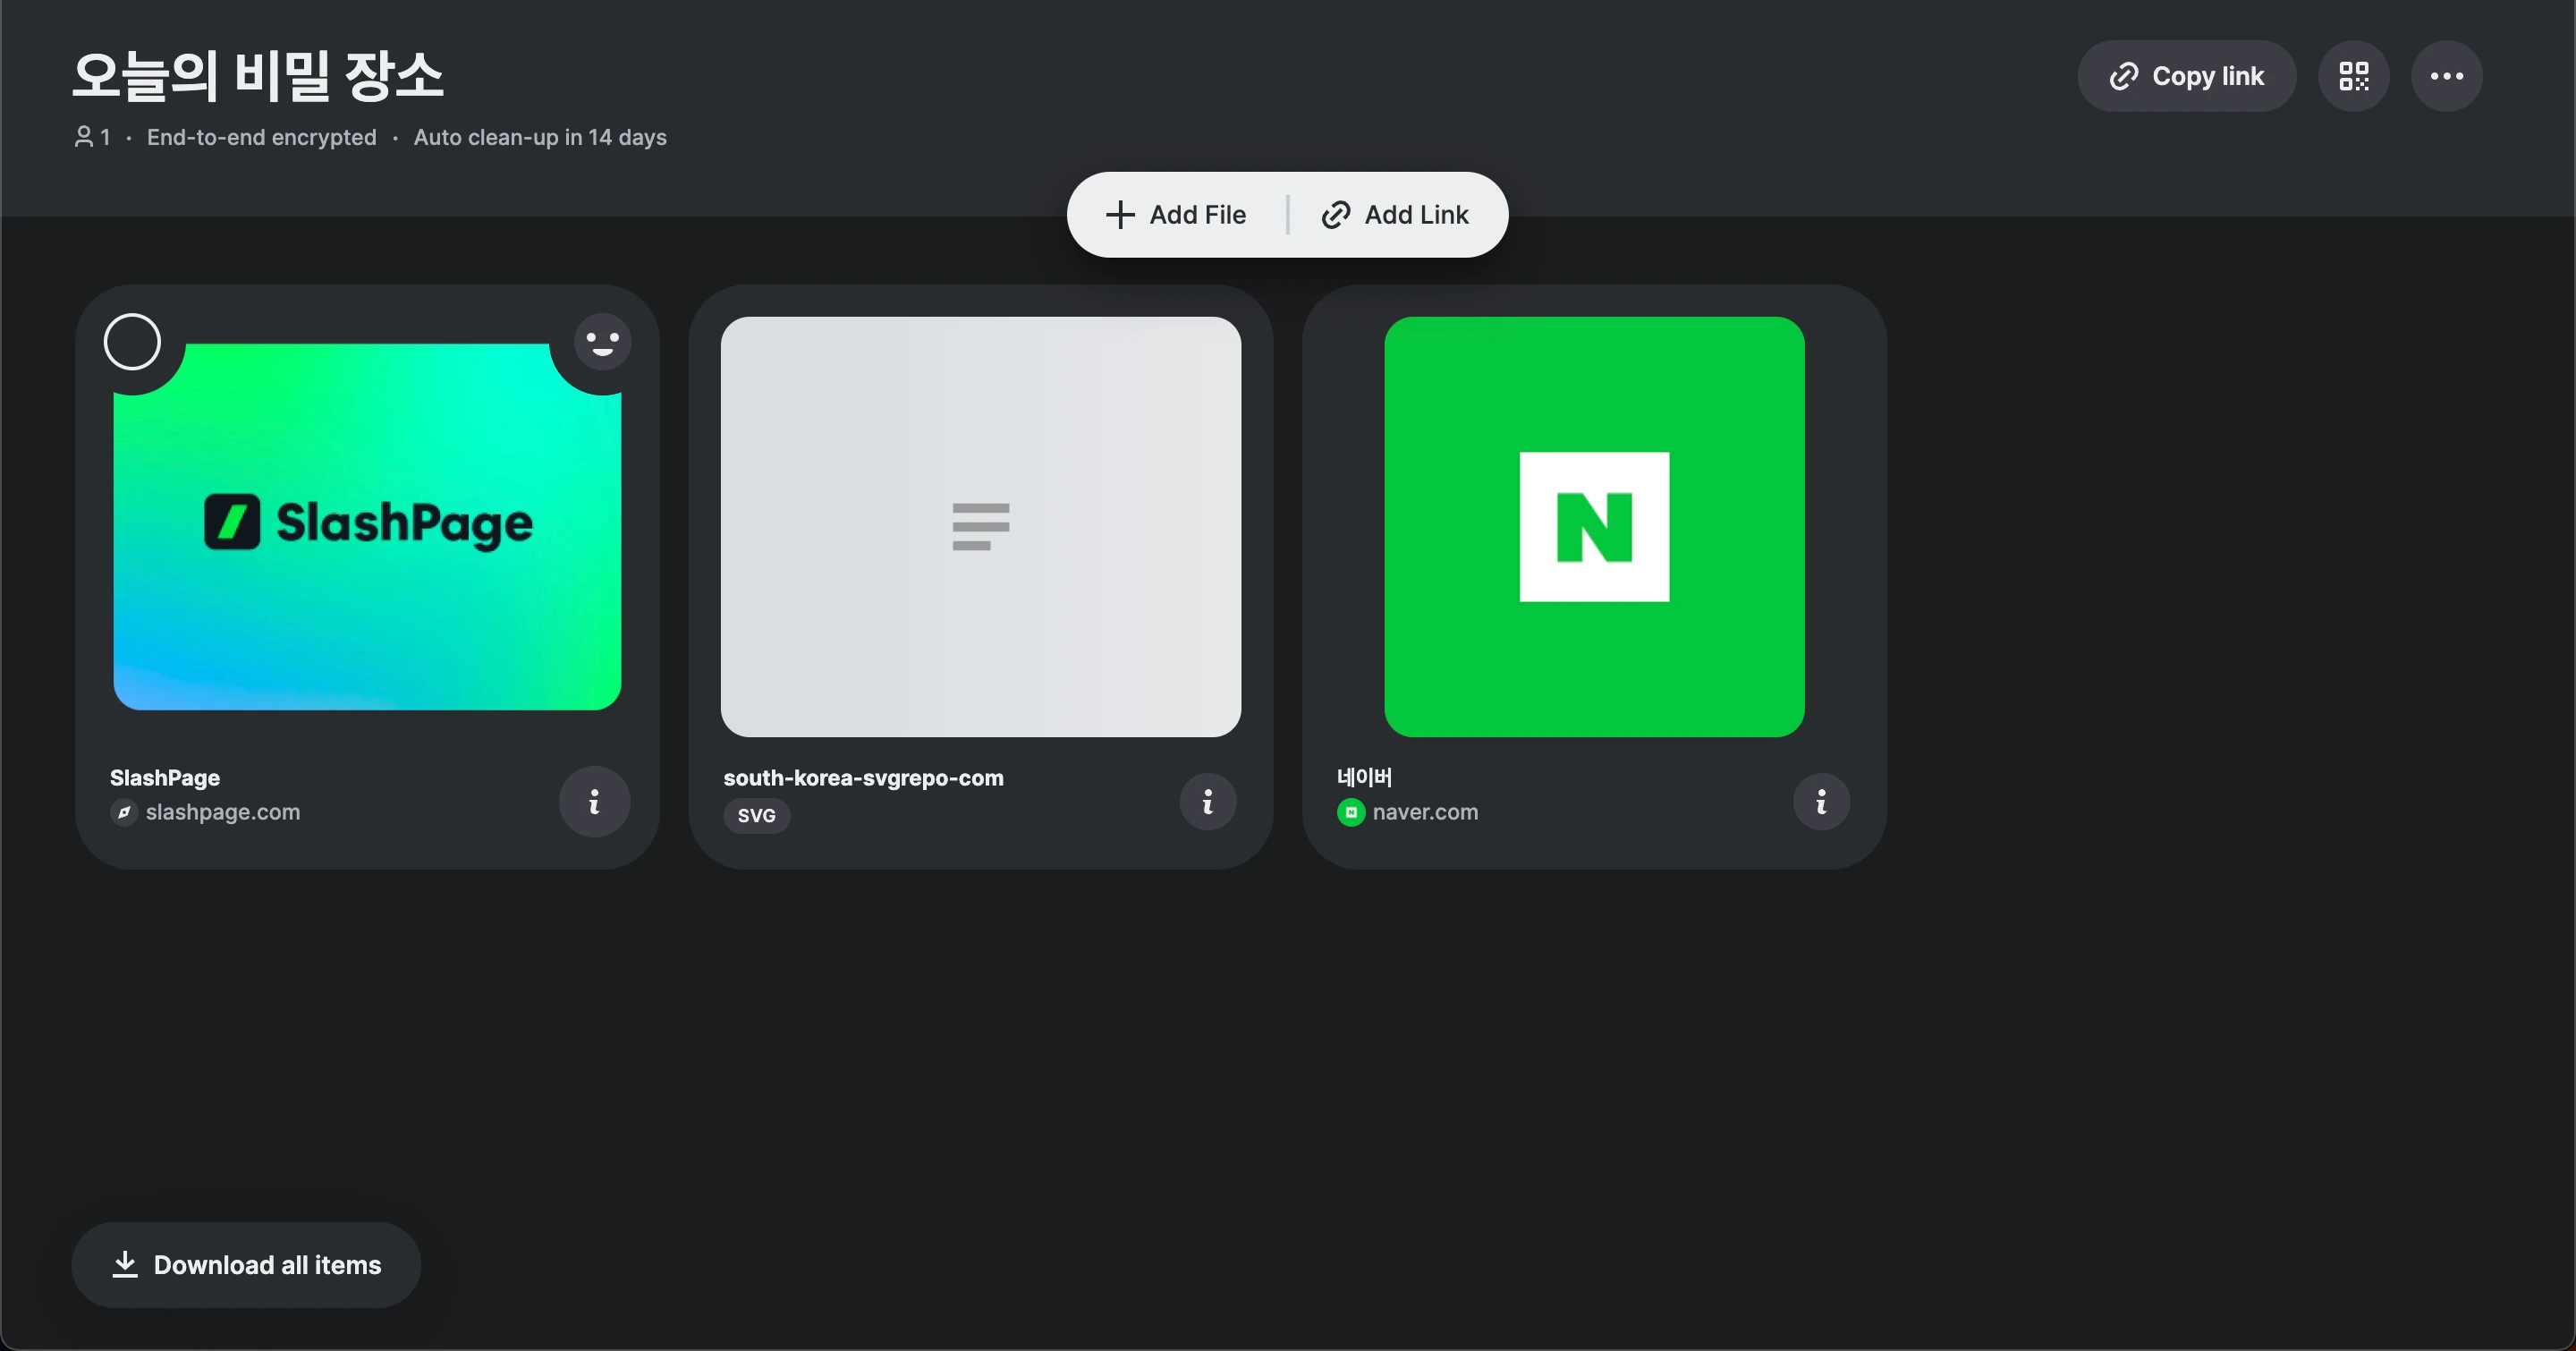Screen dimensions: 2576x1351
Task: Click the naver.com green favicon
Action: point(1351,813)
